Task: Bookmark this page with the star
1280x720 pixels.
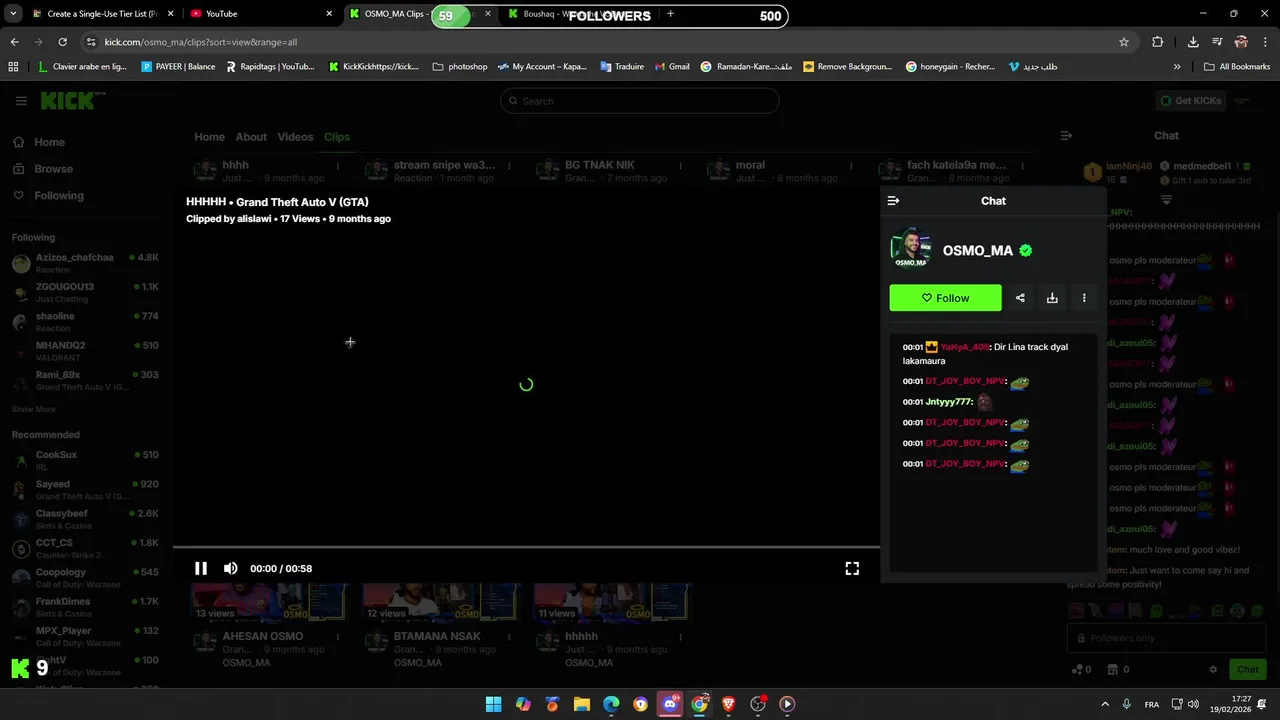Action: tap(1124, 42)
